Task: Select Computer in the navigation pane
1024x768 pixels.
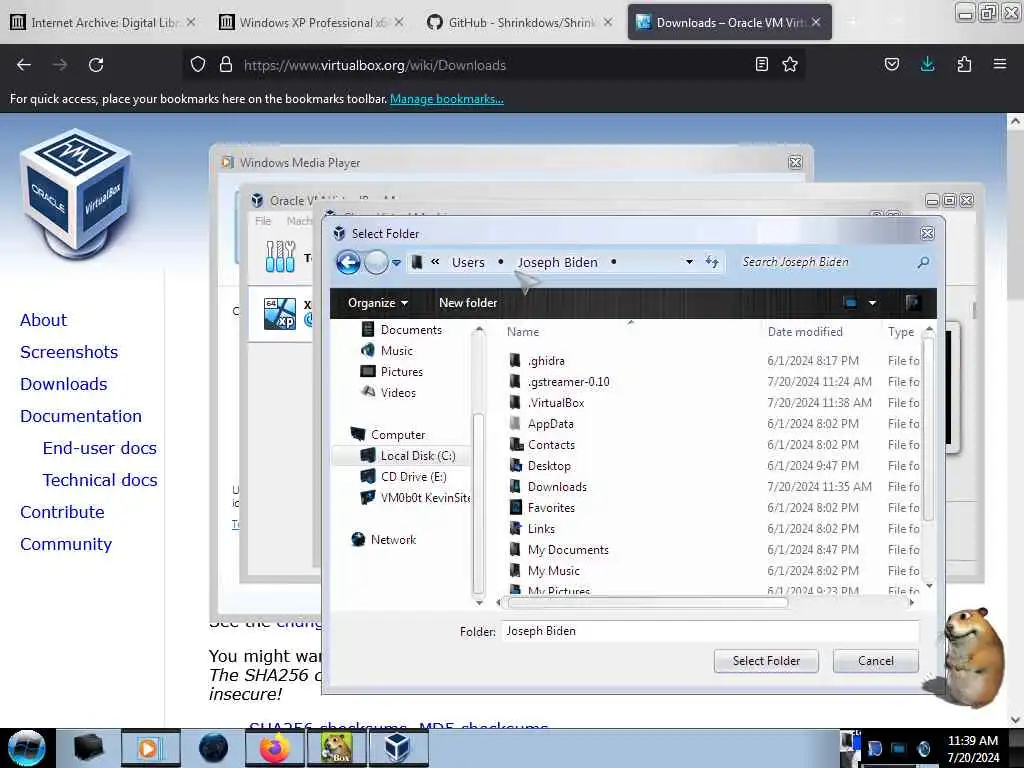Action: pyautogui.click(x=398, y=435)
